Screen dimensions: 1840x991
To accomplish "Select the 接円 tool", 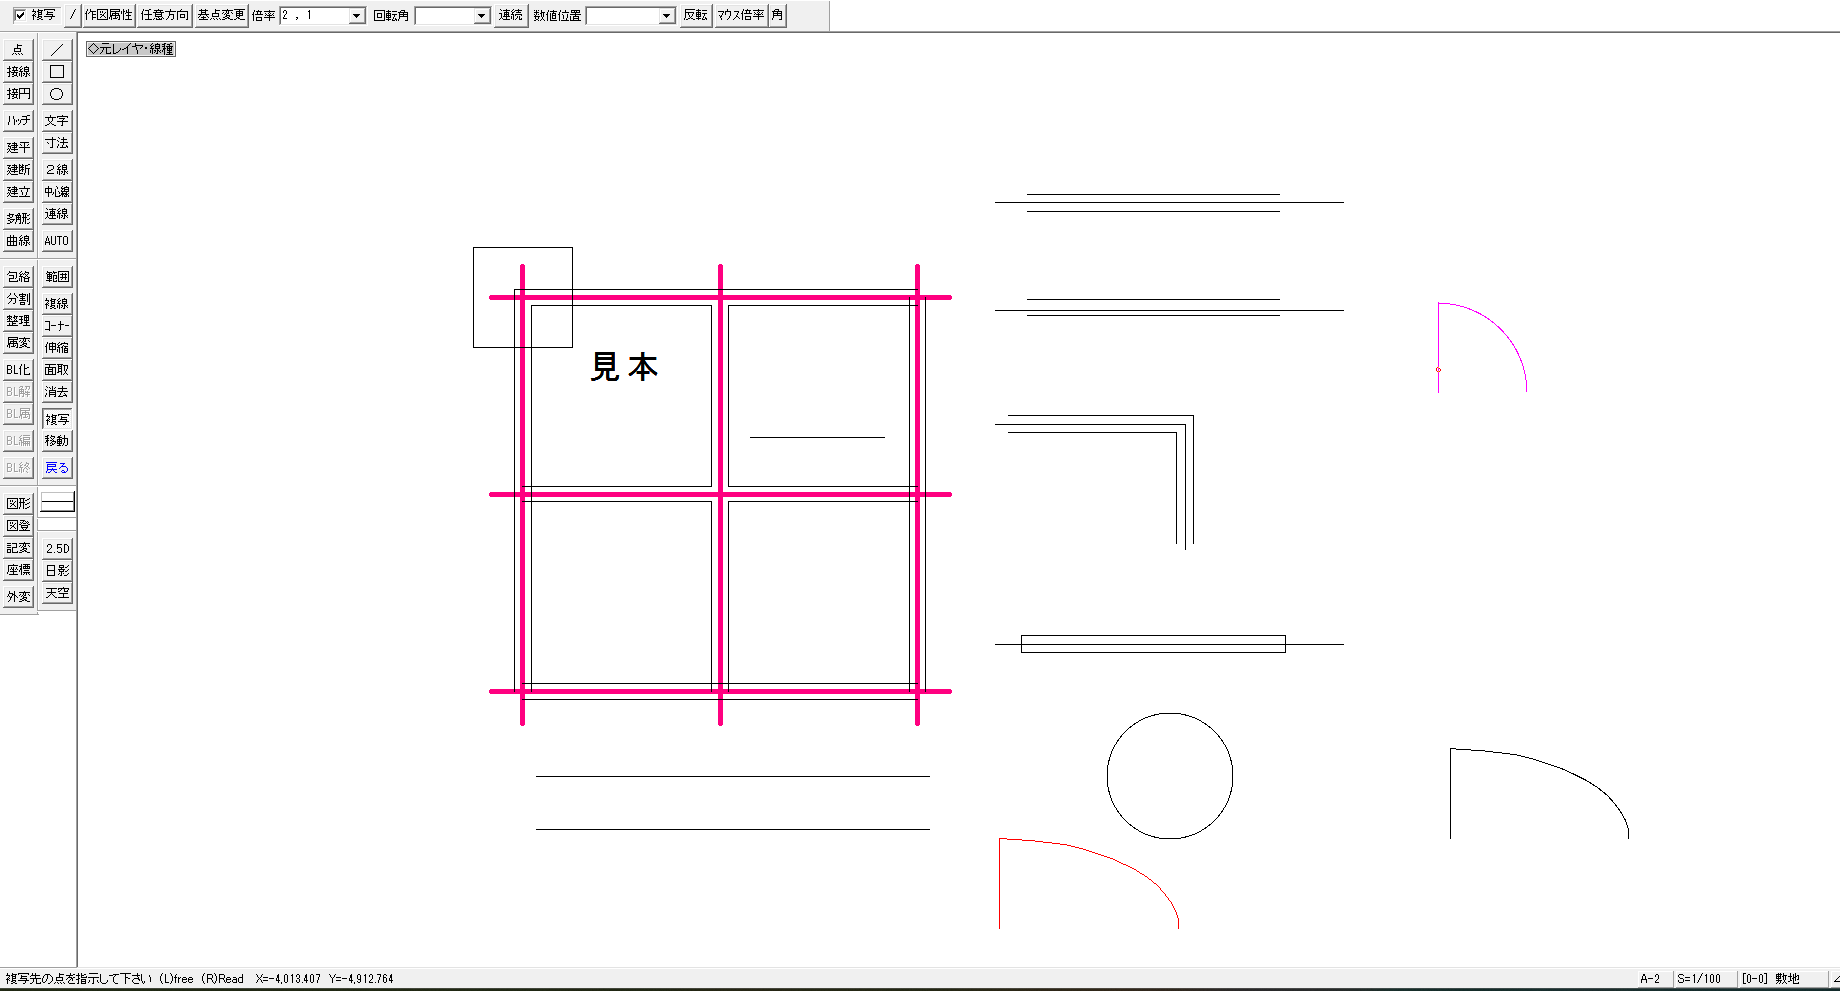I will (x=18, y=94).
